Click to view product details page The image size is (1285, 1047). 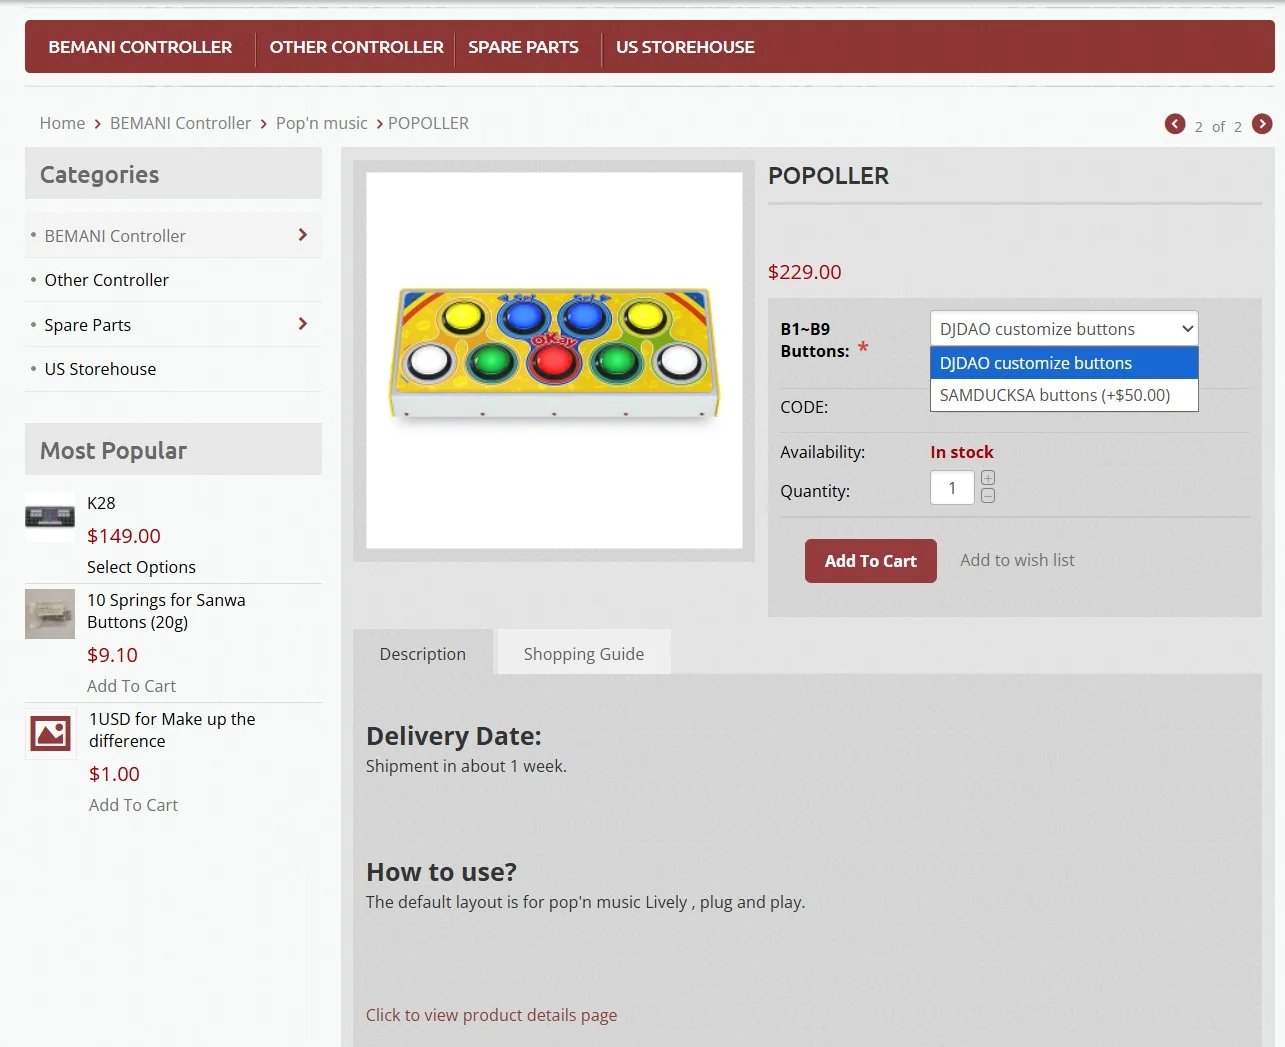click(x=491, y=1015)
